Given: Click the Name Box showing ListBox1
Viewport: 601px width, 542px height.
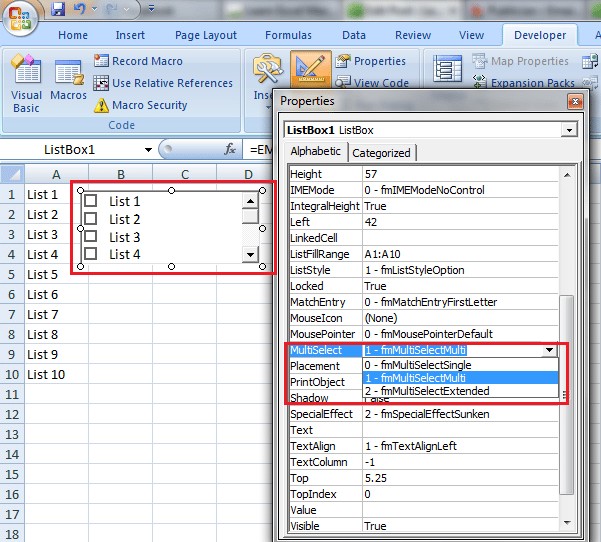Looking at the screenshot, I should 71,149.
